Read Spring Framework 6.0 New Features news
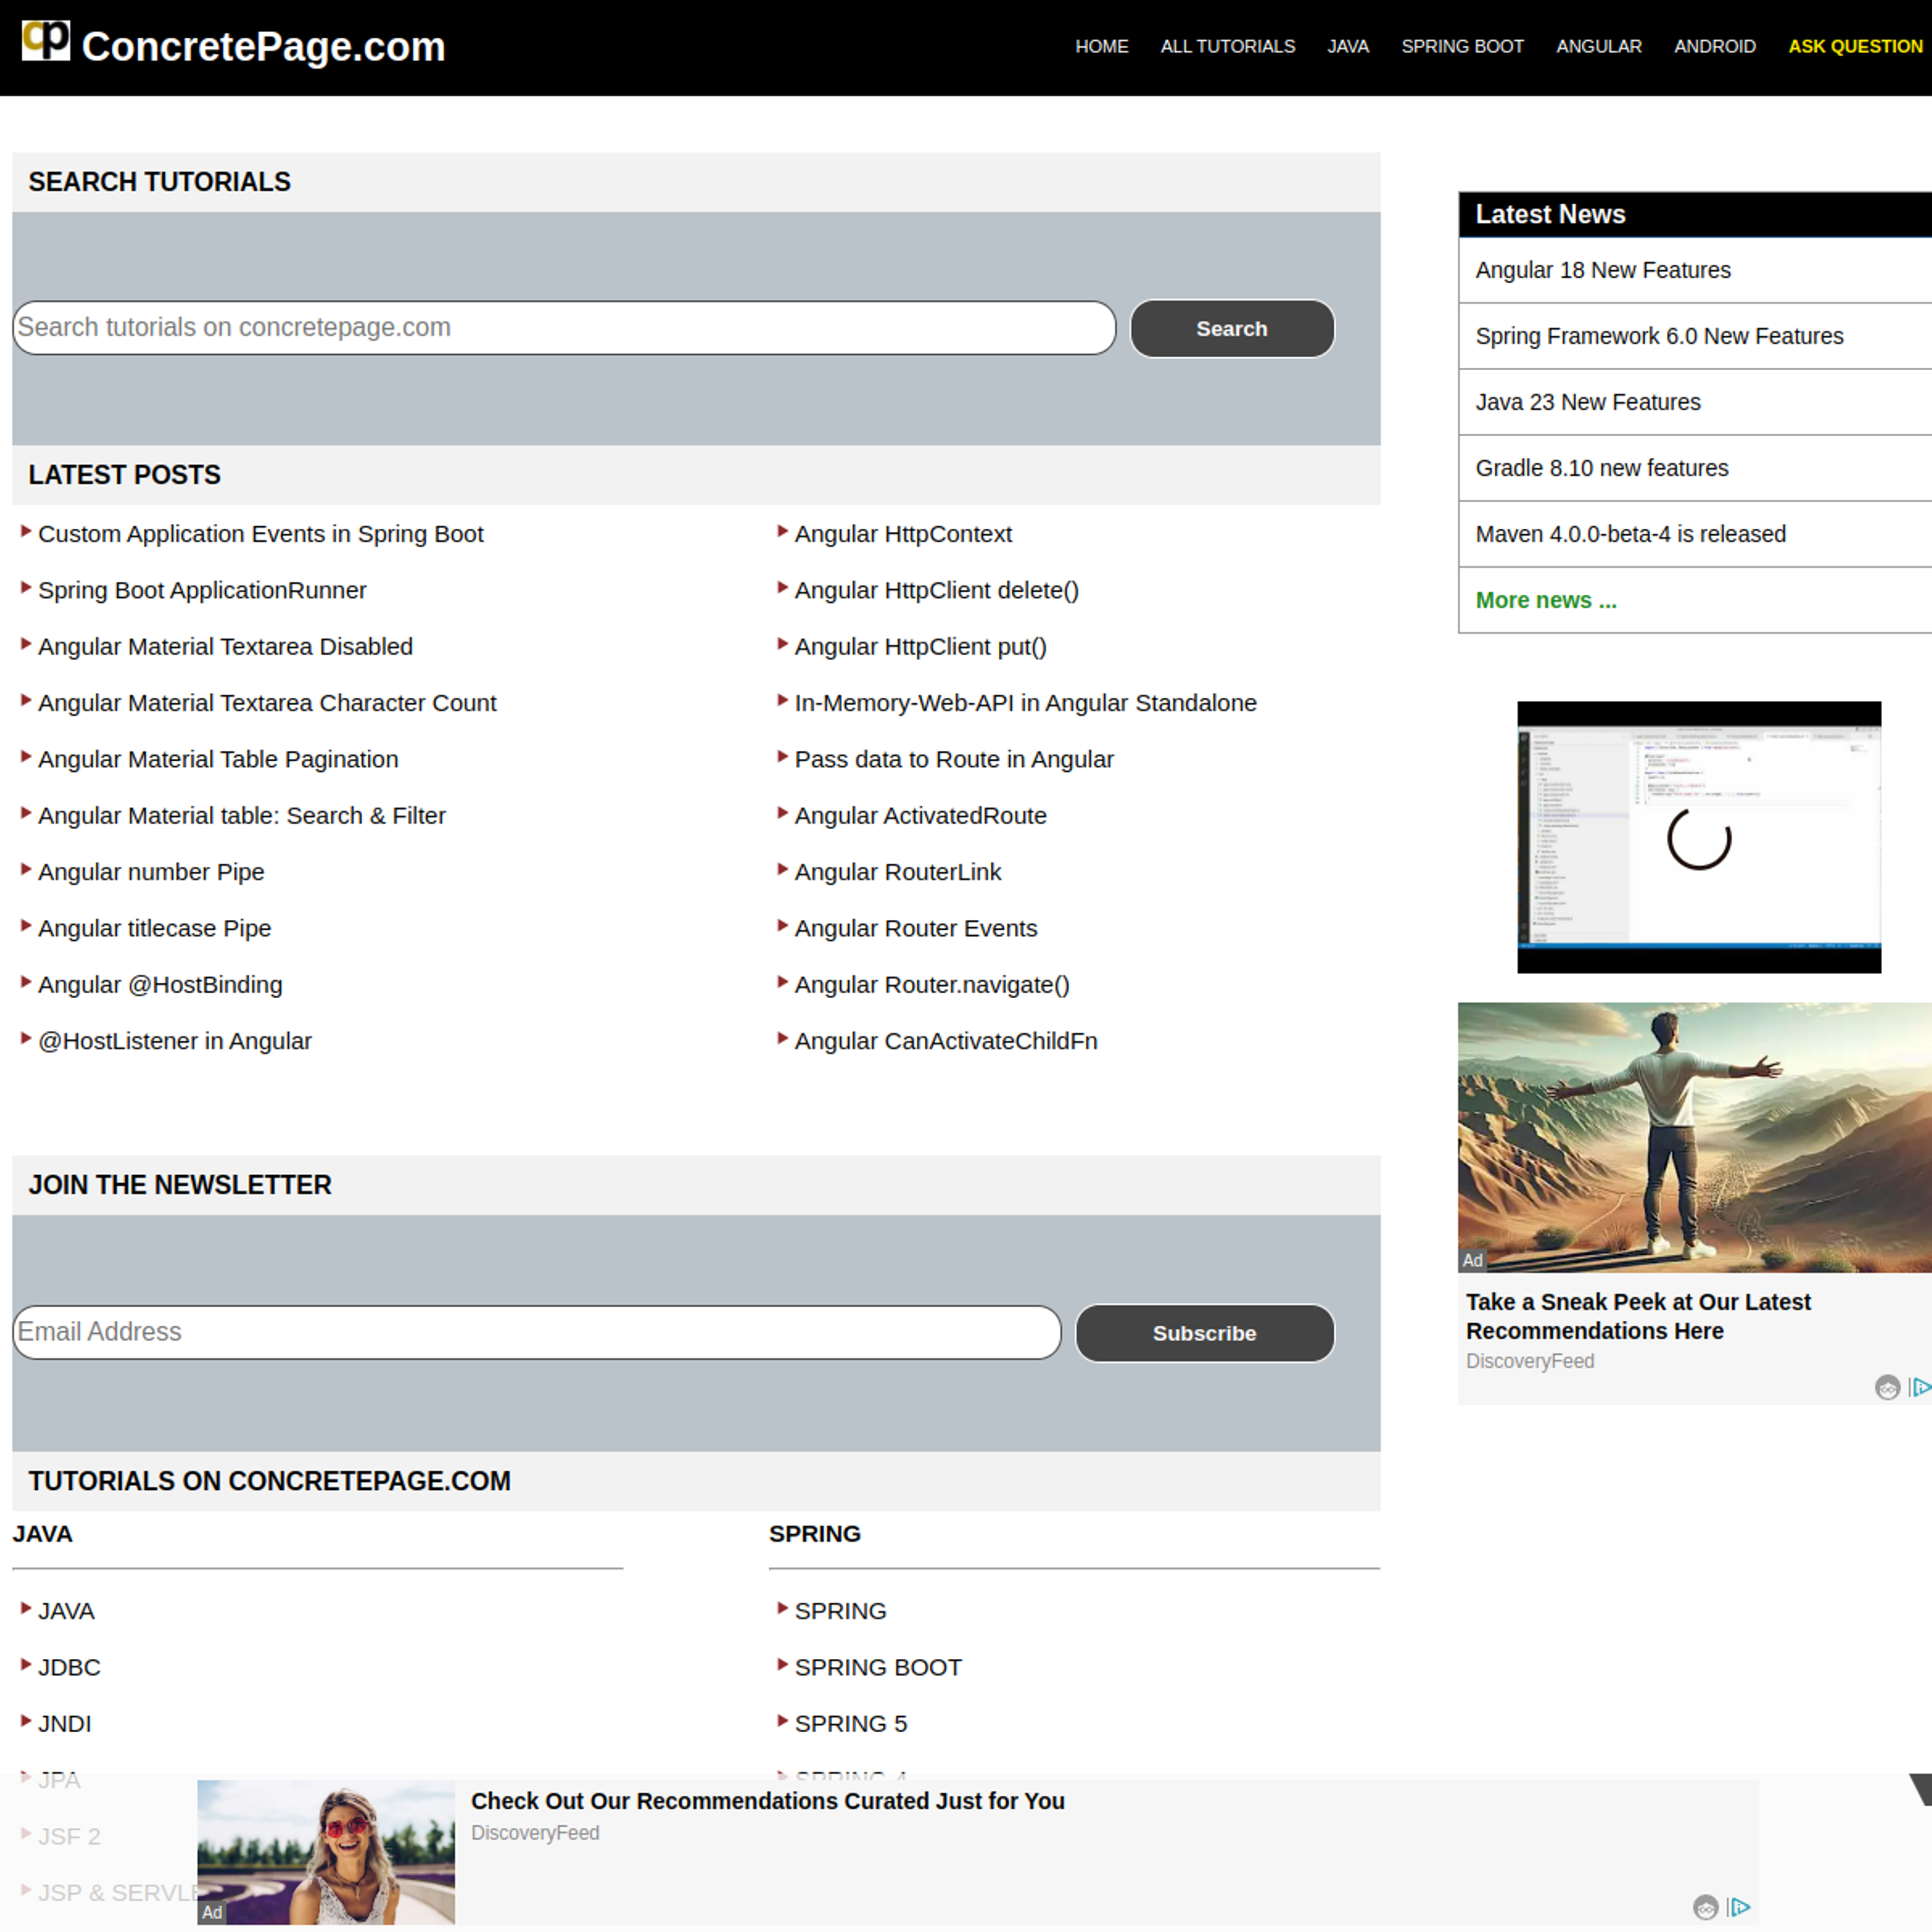Image resolution: width=1932 pixels, height=1932 pixels. (1659, 336)
